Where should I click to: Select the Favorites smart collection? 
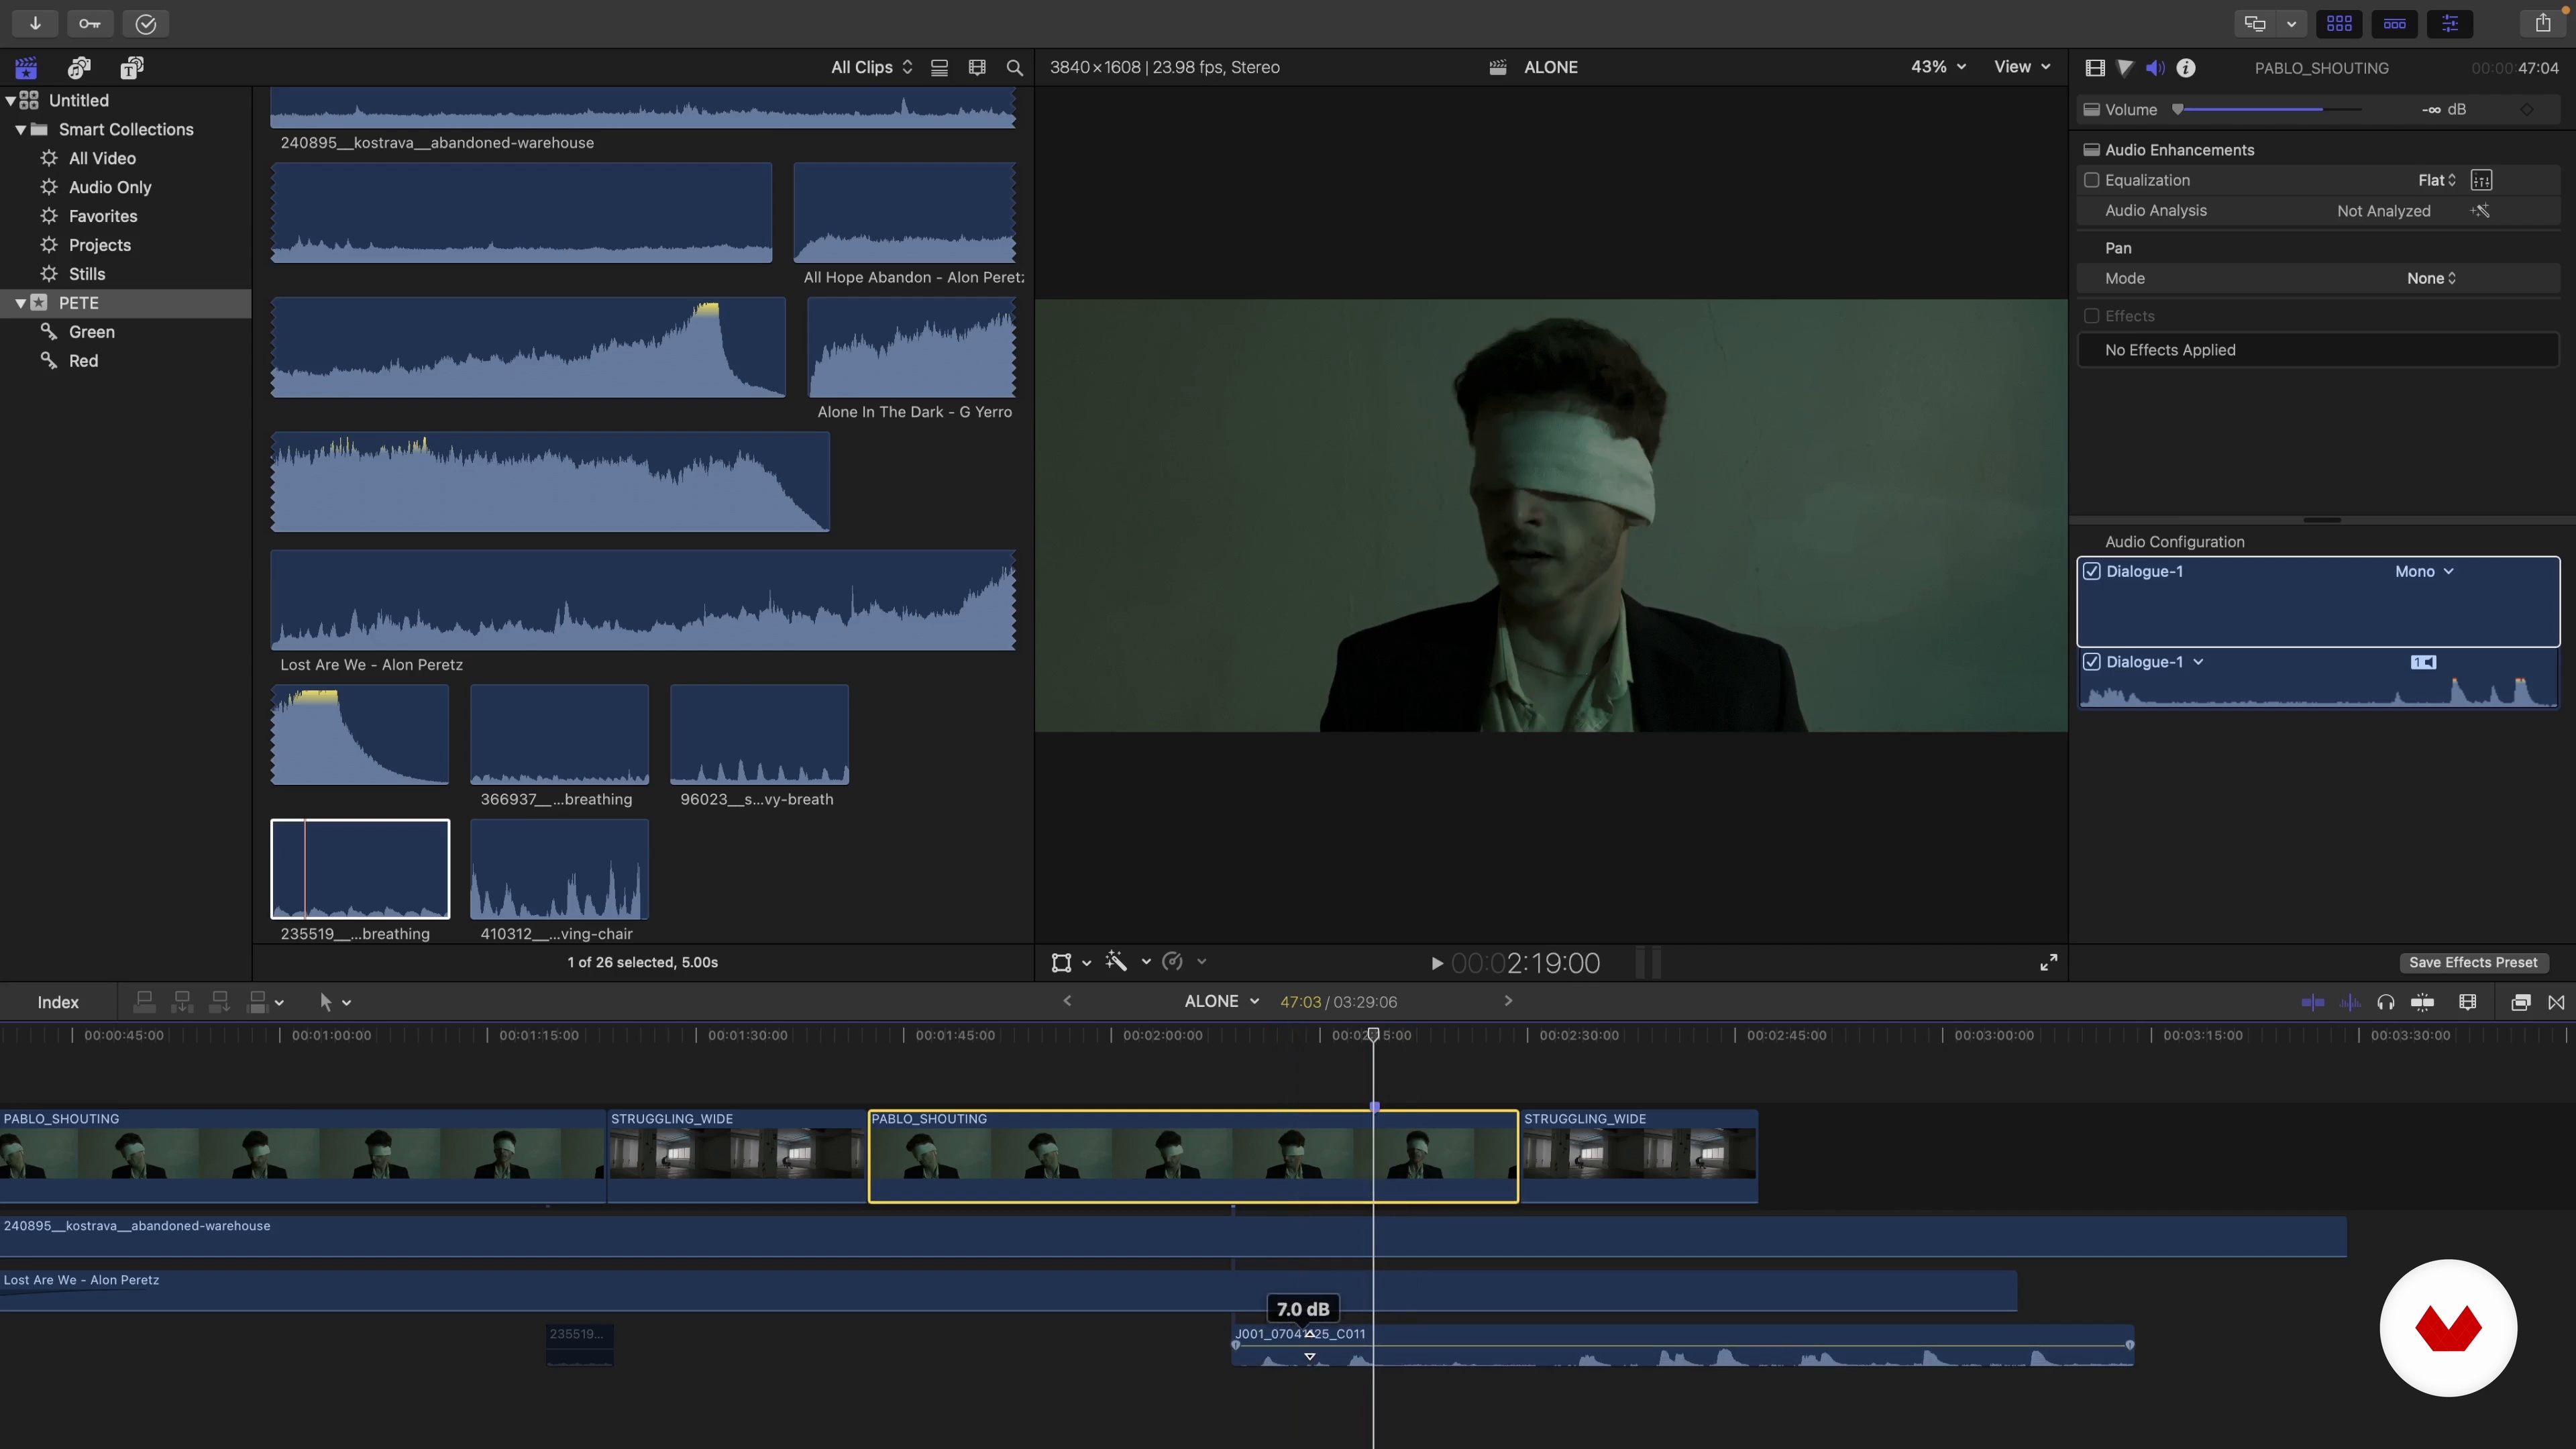[x=103, y=216]
